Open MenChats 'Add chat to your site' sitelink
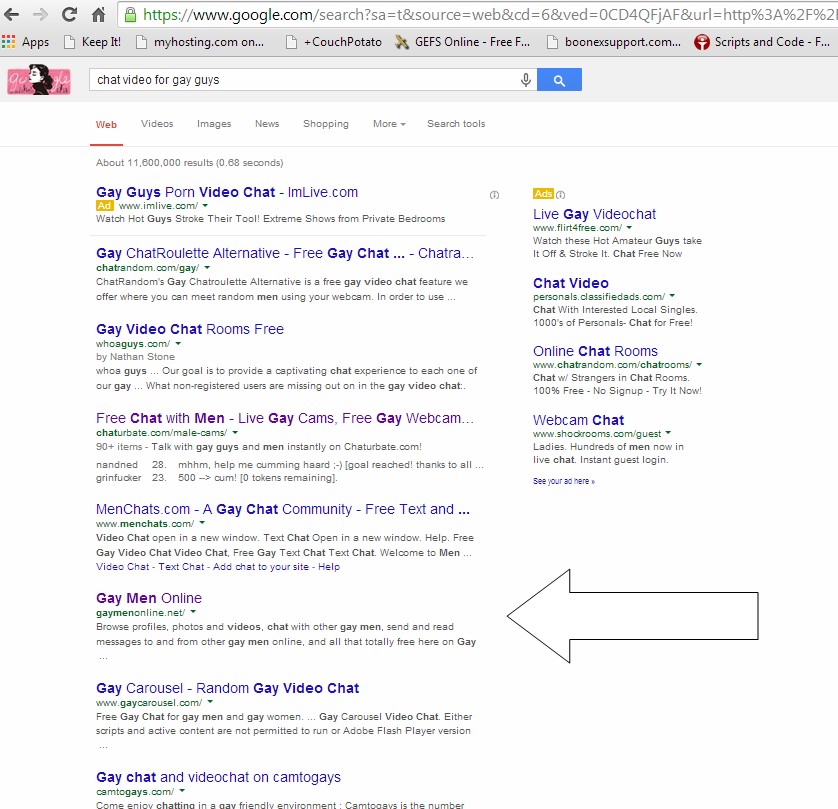838x809 pixels. 261,567
